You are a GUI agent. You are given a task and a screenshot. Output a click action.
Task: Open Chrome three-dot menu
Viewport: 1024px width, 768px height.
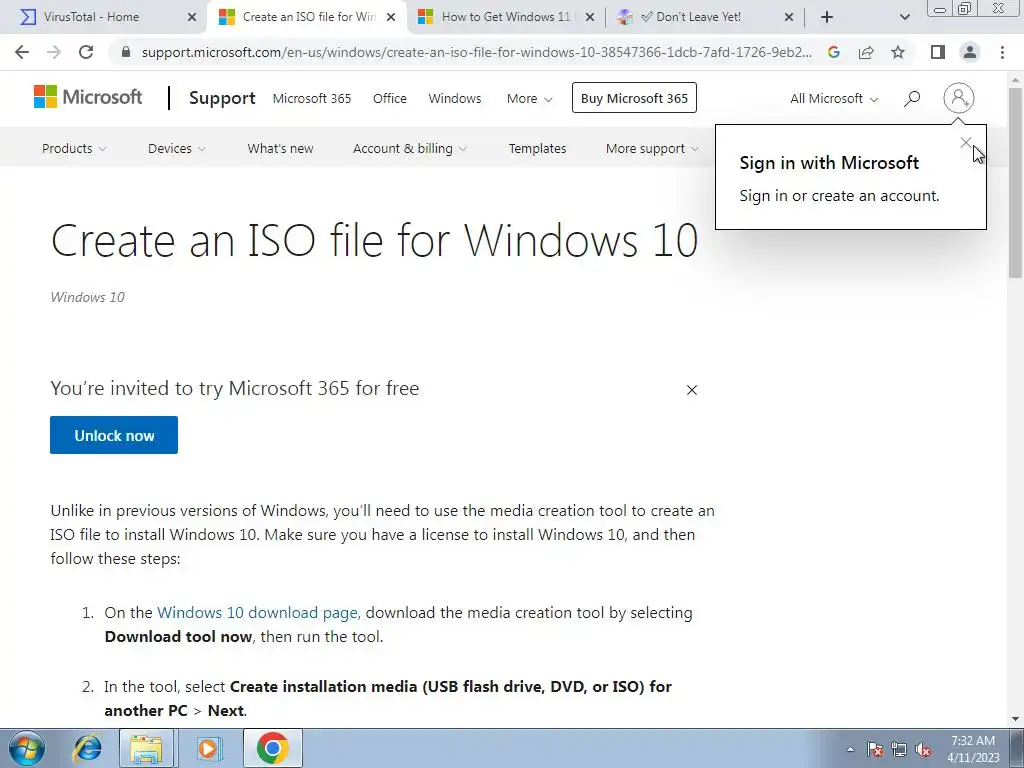(1002, 52)
